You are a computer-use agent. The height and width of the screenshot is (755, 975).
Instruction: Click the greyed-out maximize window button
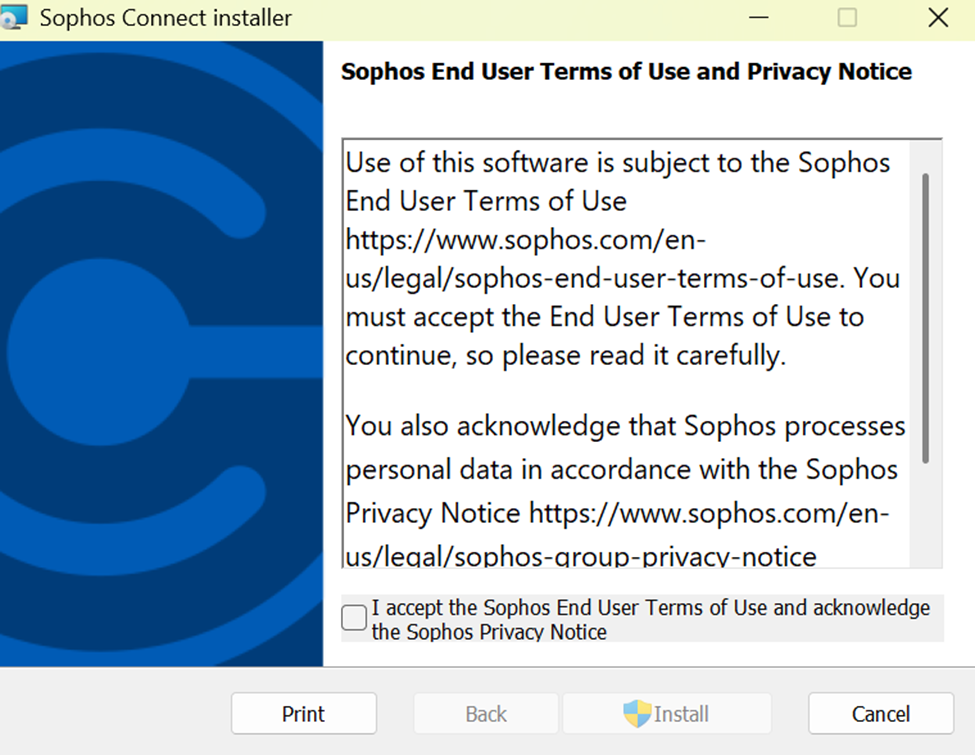847,17
